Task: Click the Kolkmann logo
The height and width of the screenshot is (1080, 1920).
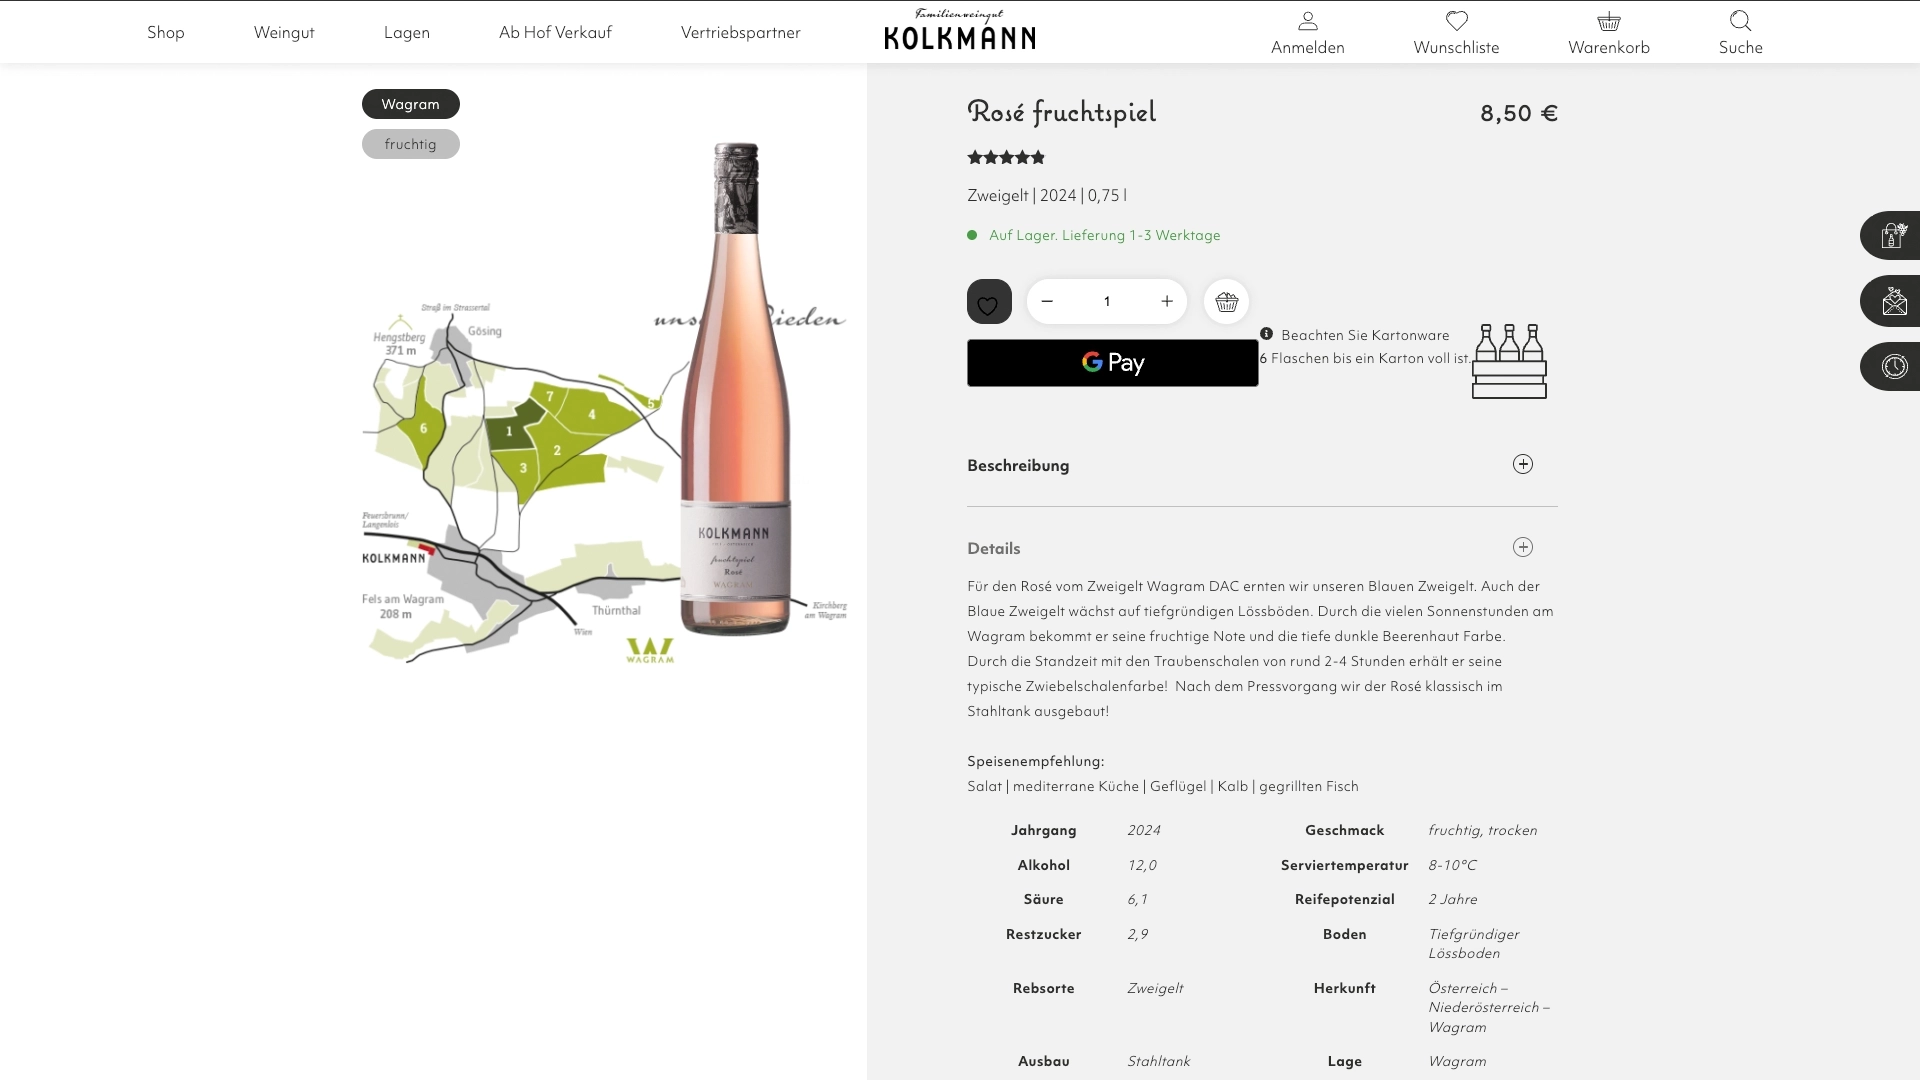Action: pos(959,30)
